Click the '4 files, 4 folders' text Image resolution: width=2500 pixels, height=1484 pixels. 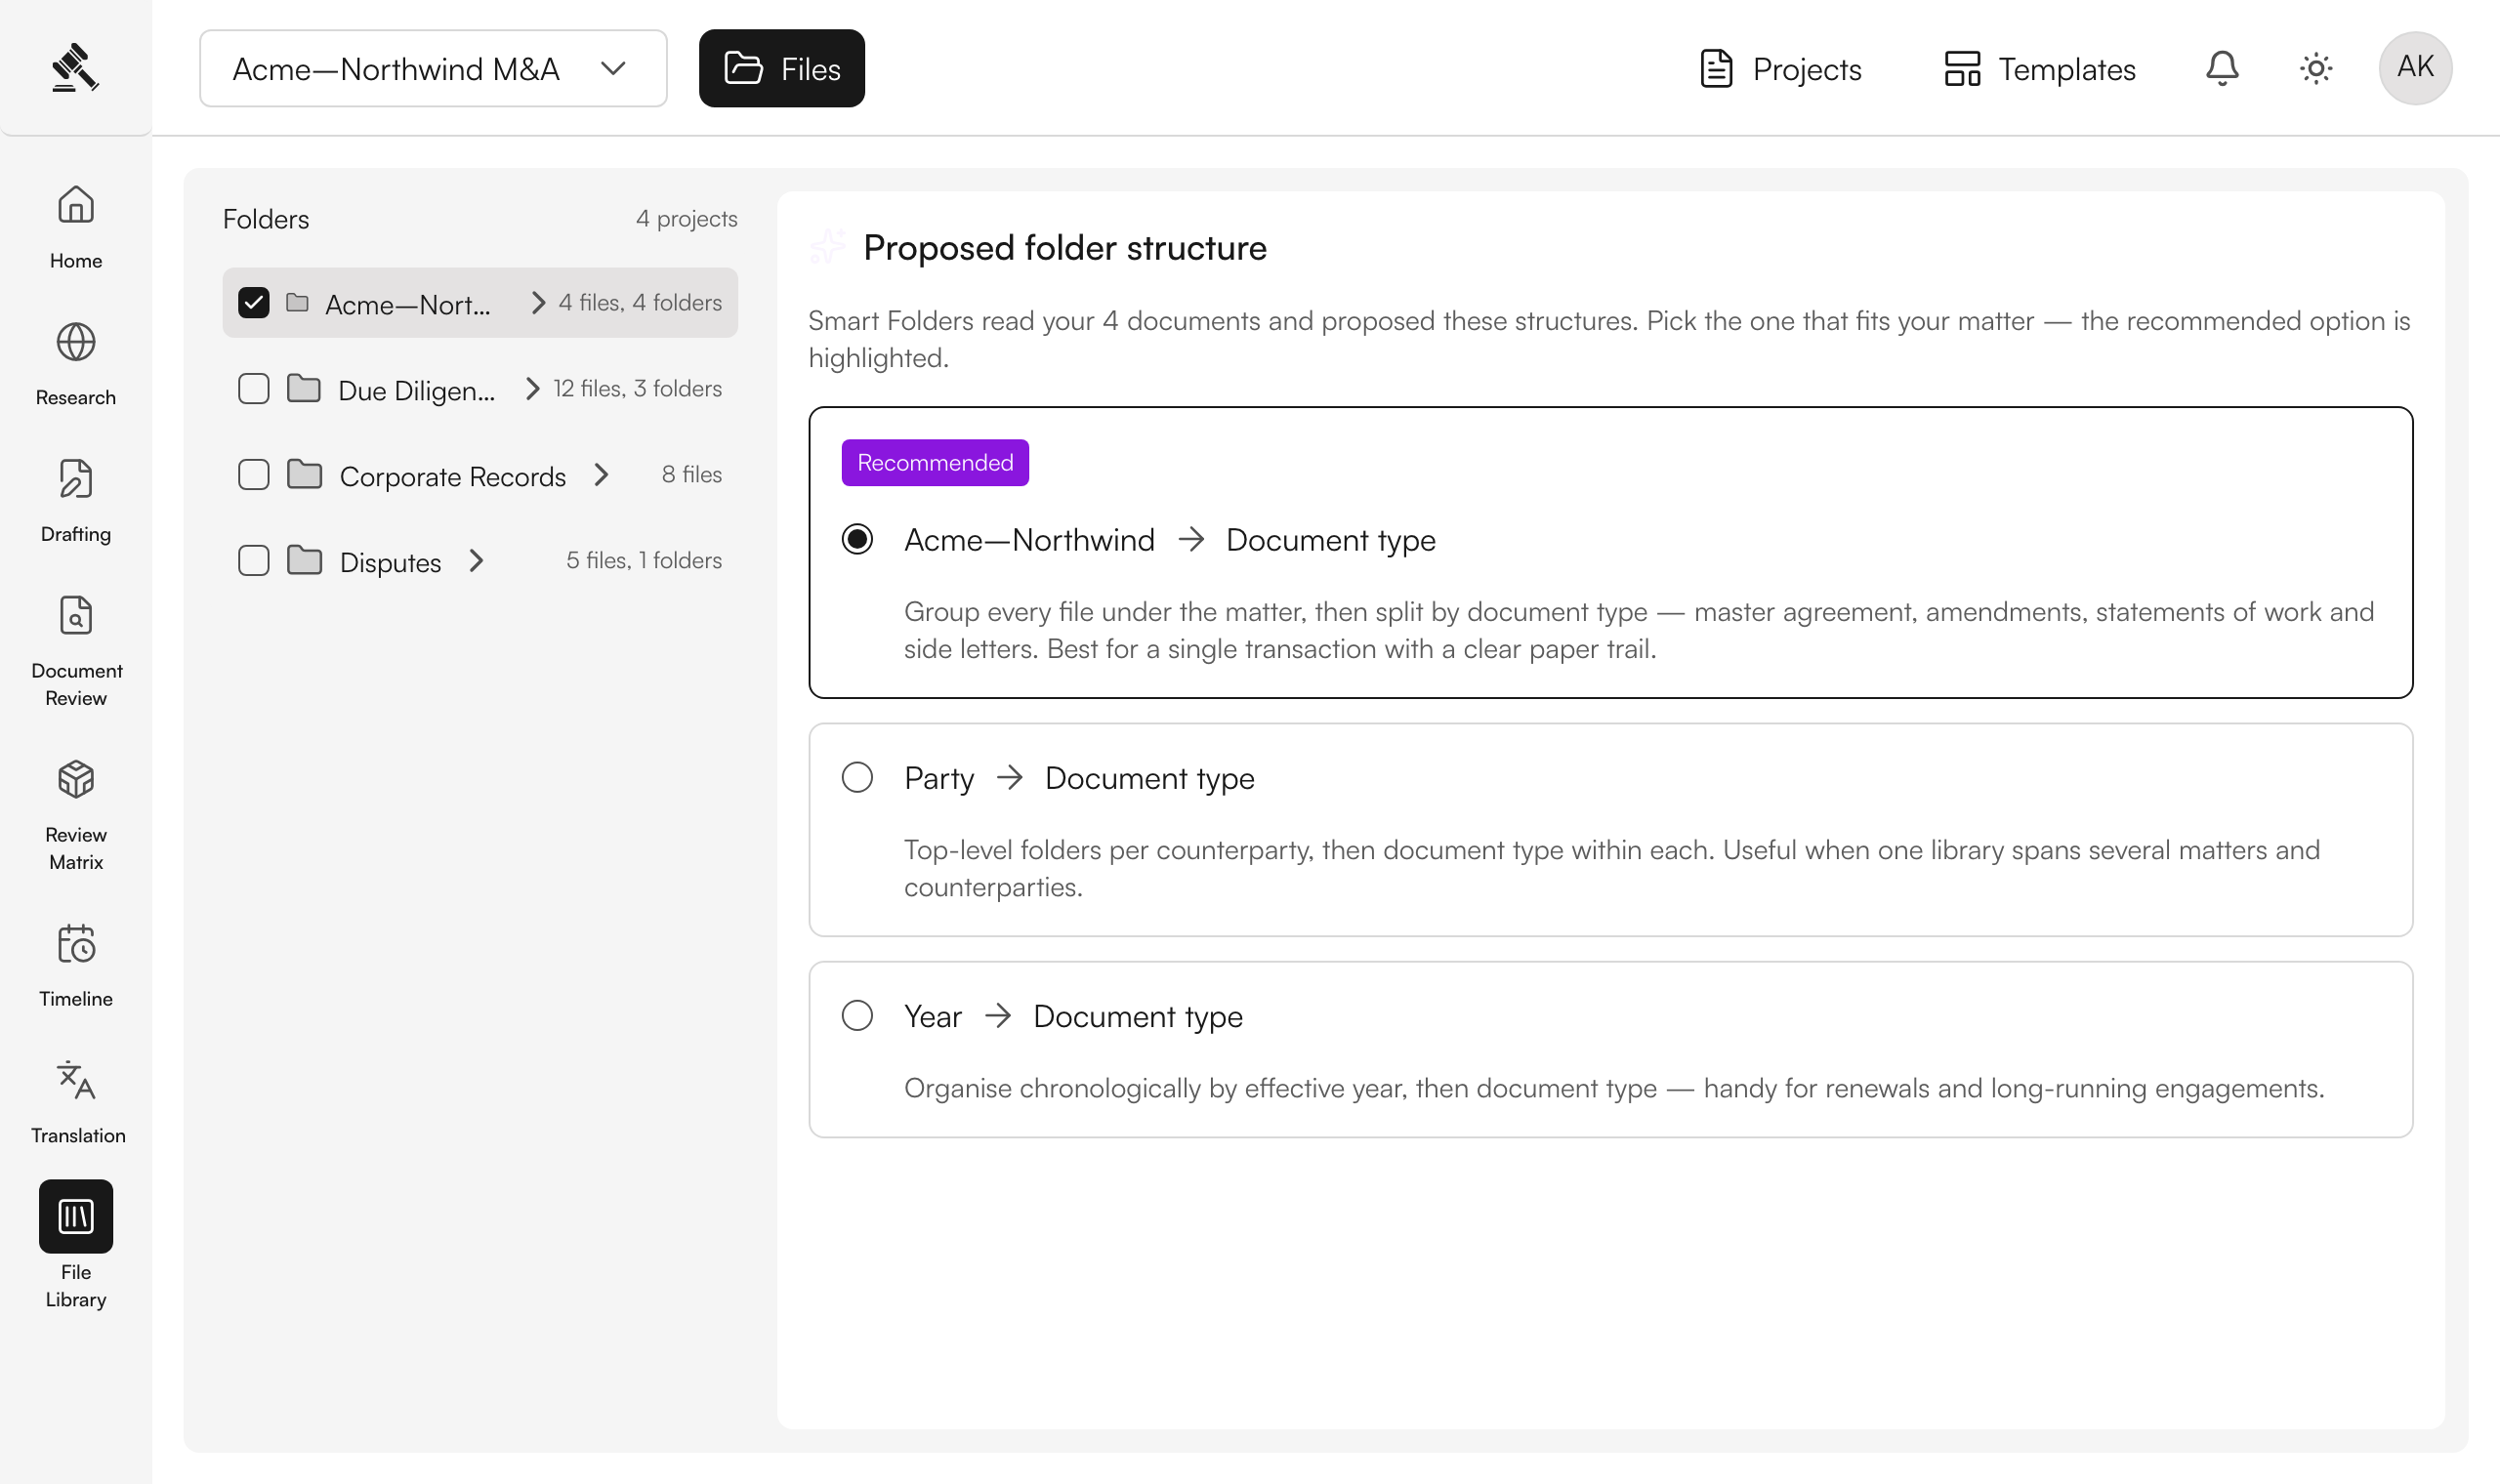640,302
